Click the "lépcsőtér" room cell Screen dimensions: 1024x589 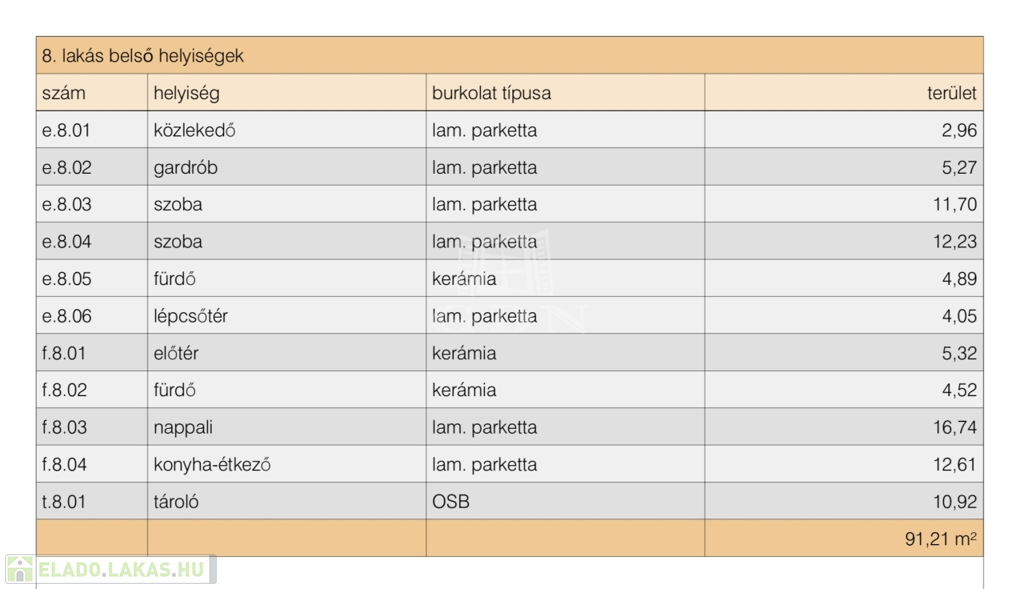pos(190,316)
